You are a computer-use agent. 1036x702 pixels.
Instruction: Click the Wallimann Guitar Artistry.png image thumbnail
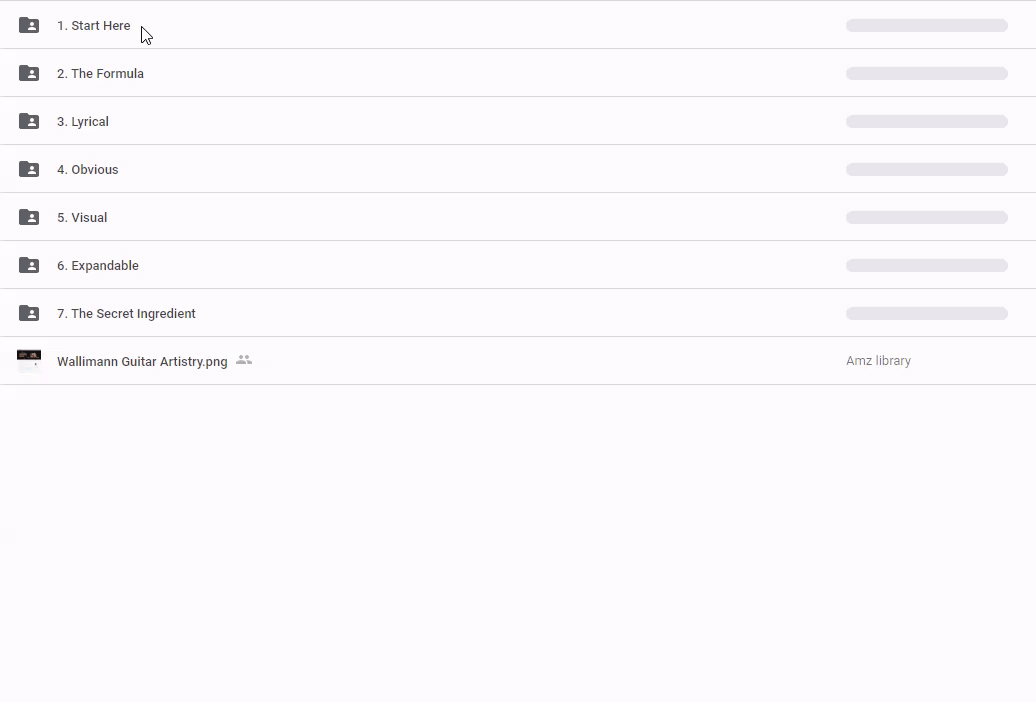pyautogui.click(x=29, y=360)
